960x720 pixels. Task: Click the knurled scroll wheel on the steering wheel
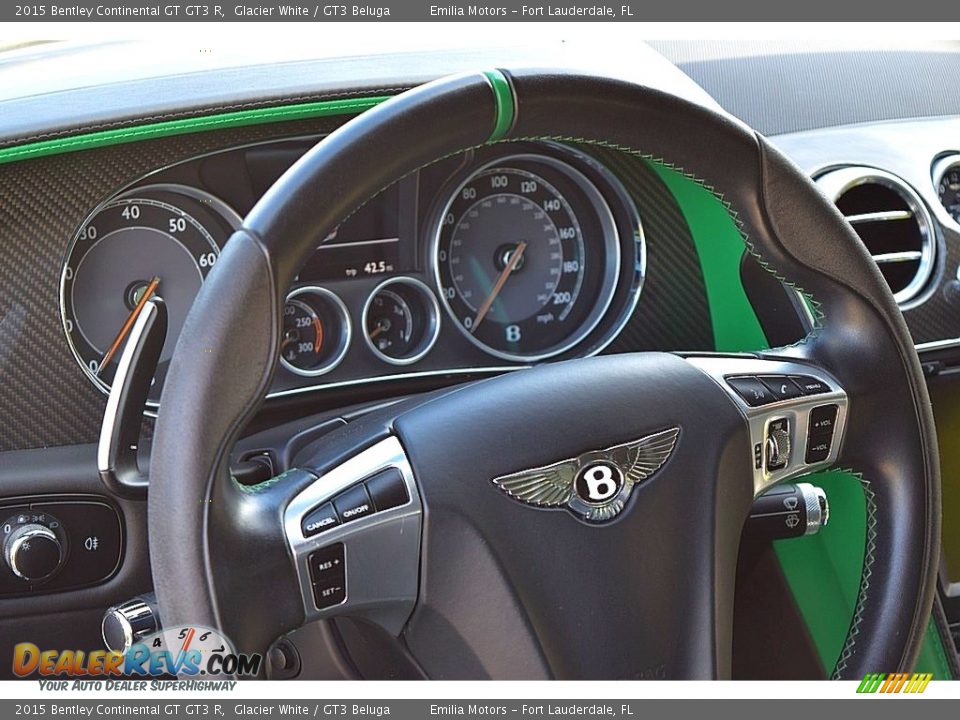click(778, 445)
